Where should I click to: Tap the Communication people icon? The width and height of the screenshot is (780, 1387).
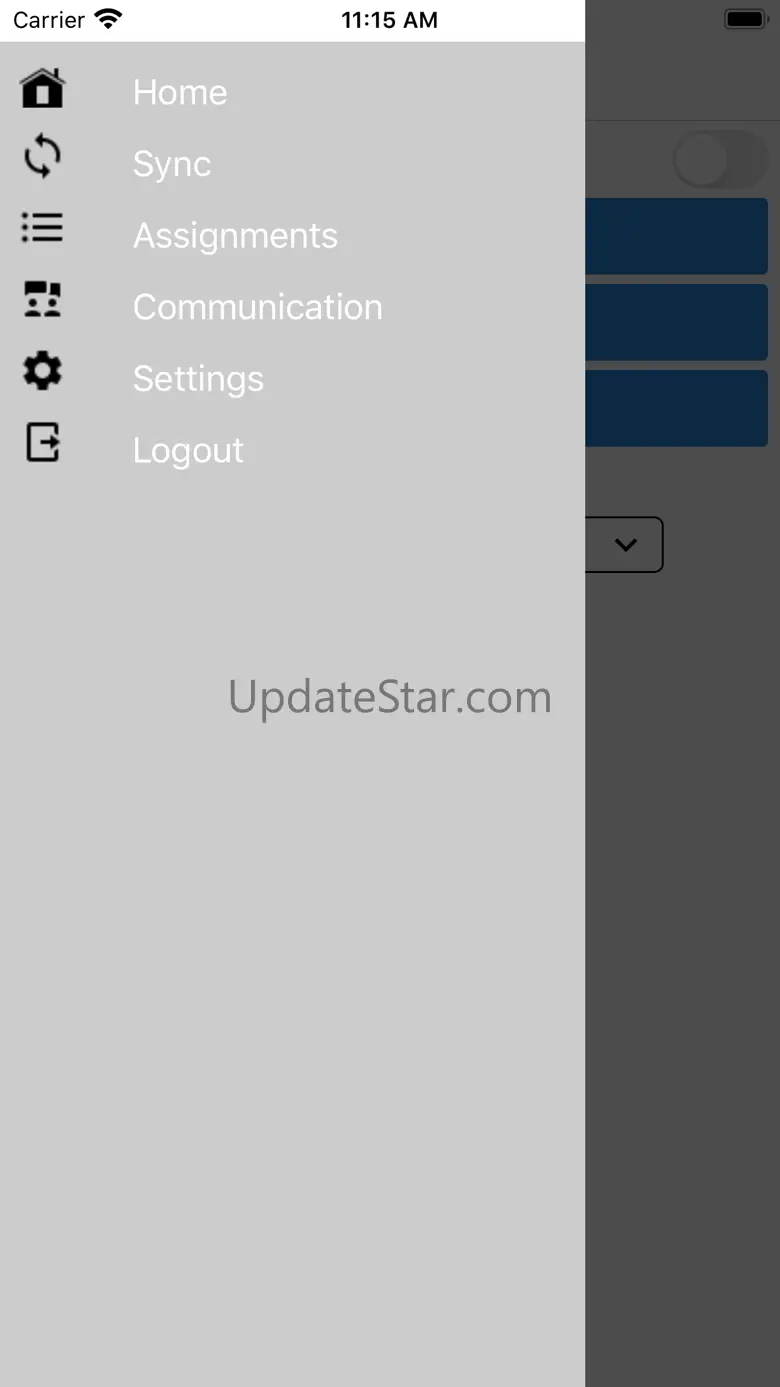pos(42,299)
